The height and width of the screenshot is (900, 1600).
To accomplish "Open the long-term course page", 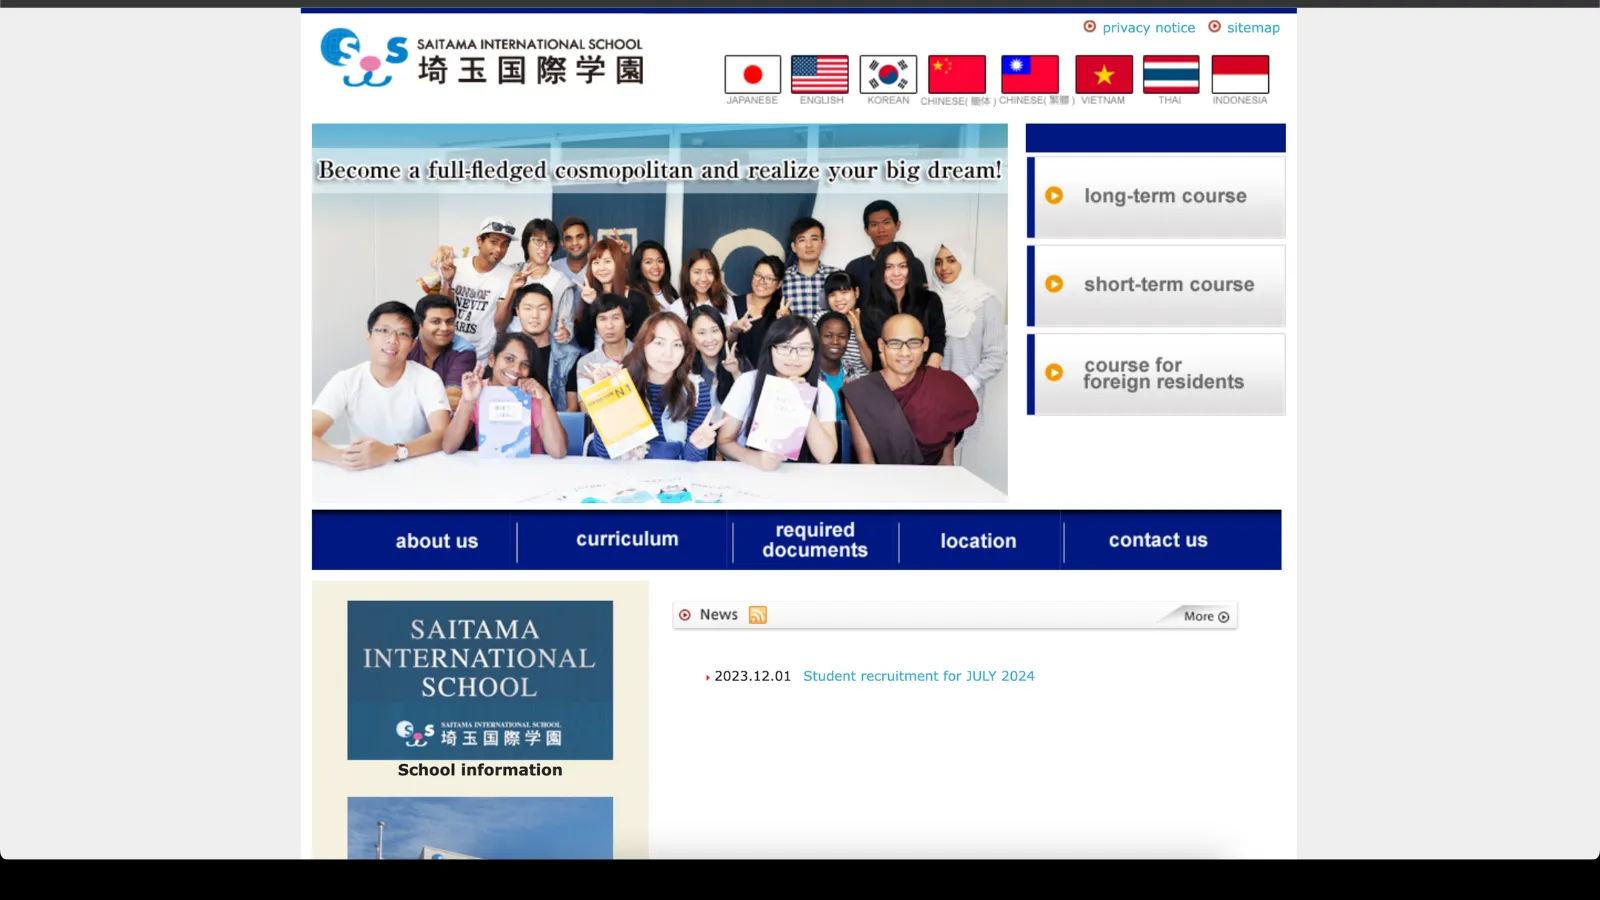I will click(x=1157, y=196).
